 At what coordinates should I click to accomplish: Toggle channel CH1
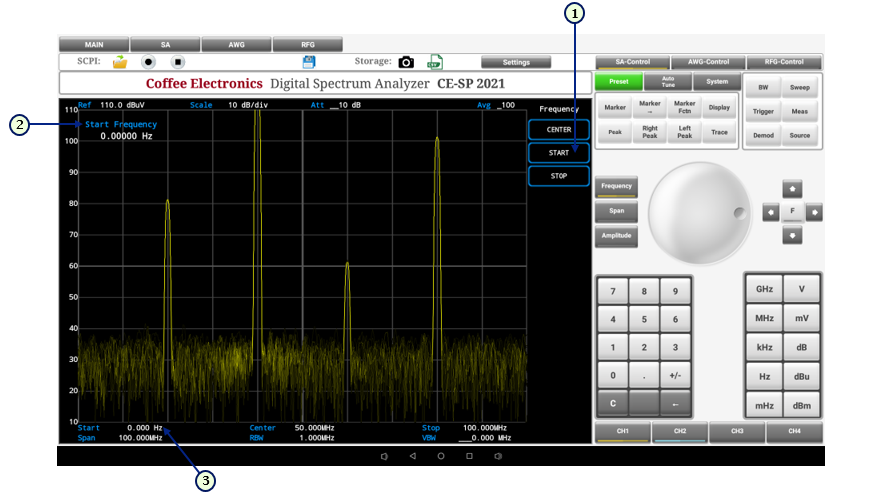(x=623, y=431)
